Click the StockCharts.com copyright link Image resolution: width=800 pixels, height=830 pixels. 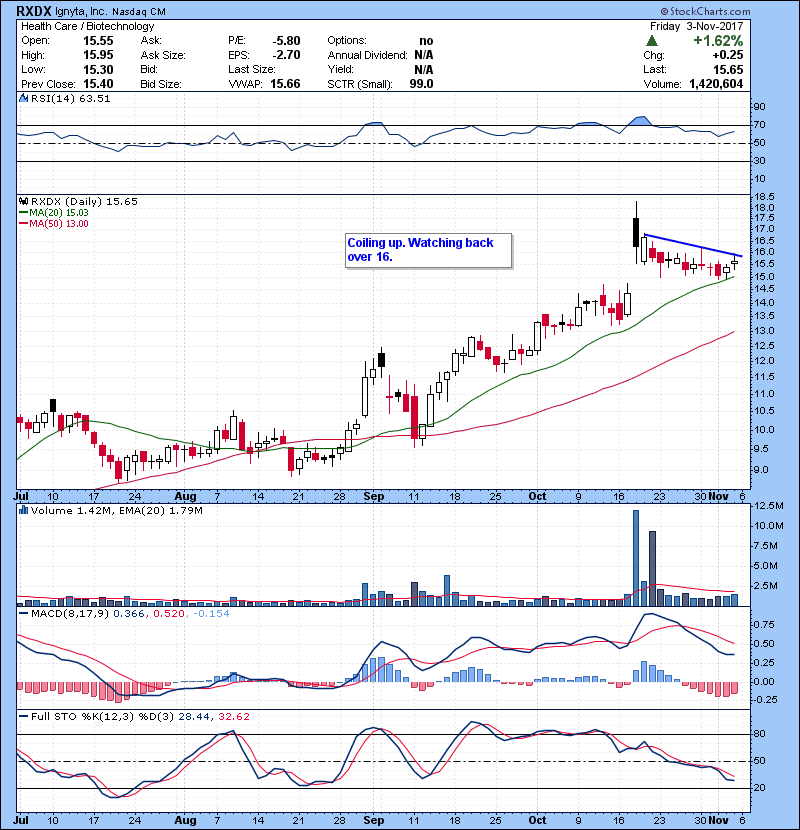coord(705,11)
